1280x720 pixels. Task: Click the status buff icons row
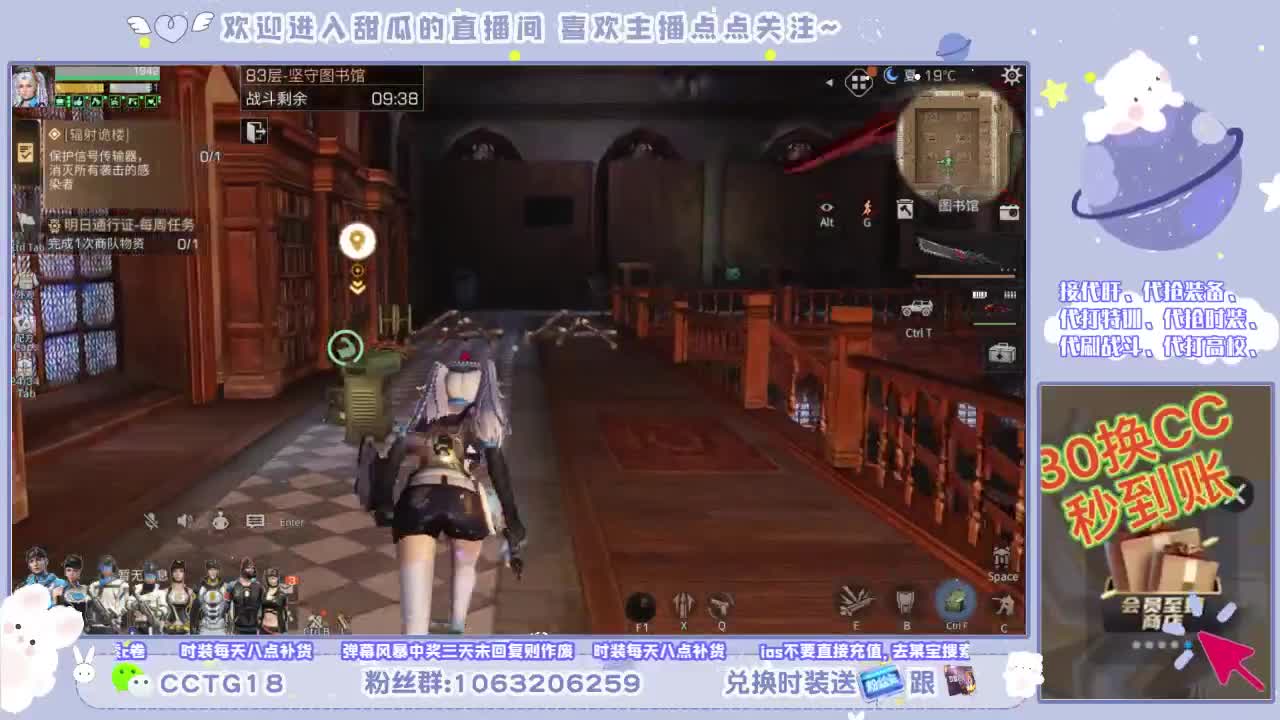pyautogui.click(x=106, y=102)
